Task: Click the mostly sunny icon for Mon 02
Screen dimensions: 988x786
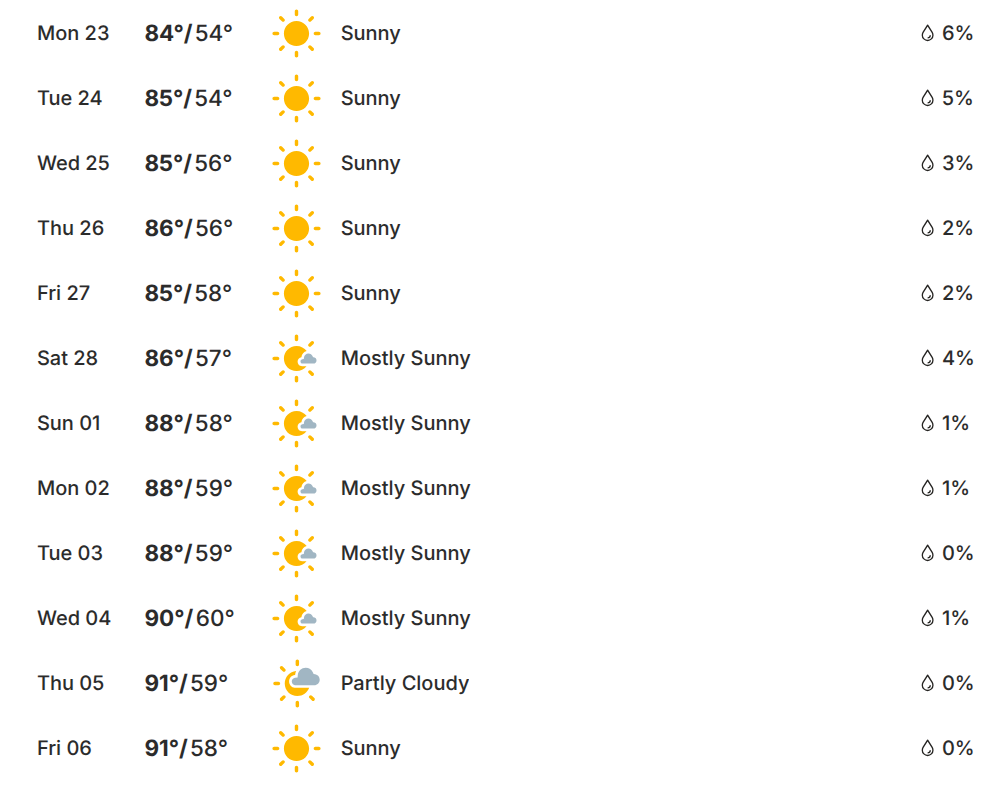Action: tap(297, 489)
